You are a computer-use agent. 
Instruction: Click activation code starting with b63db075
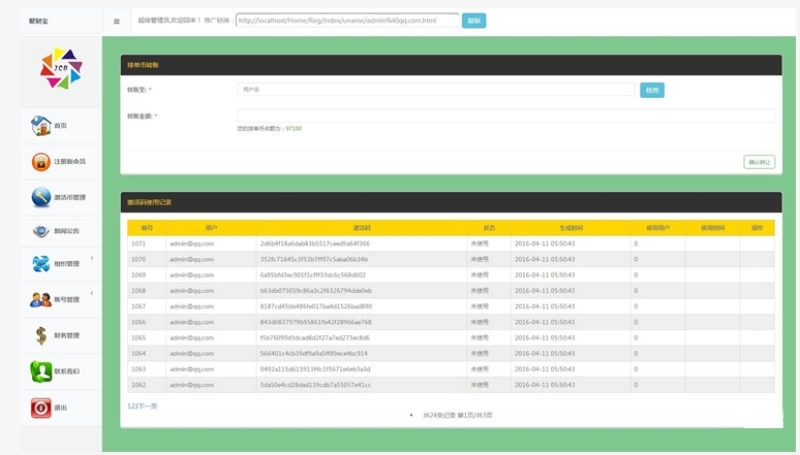[316, 291]
